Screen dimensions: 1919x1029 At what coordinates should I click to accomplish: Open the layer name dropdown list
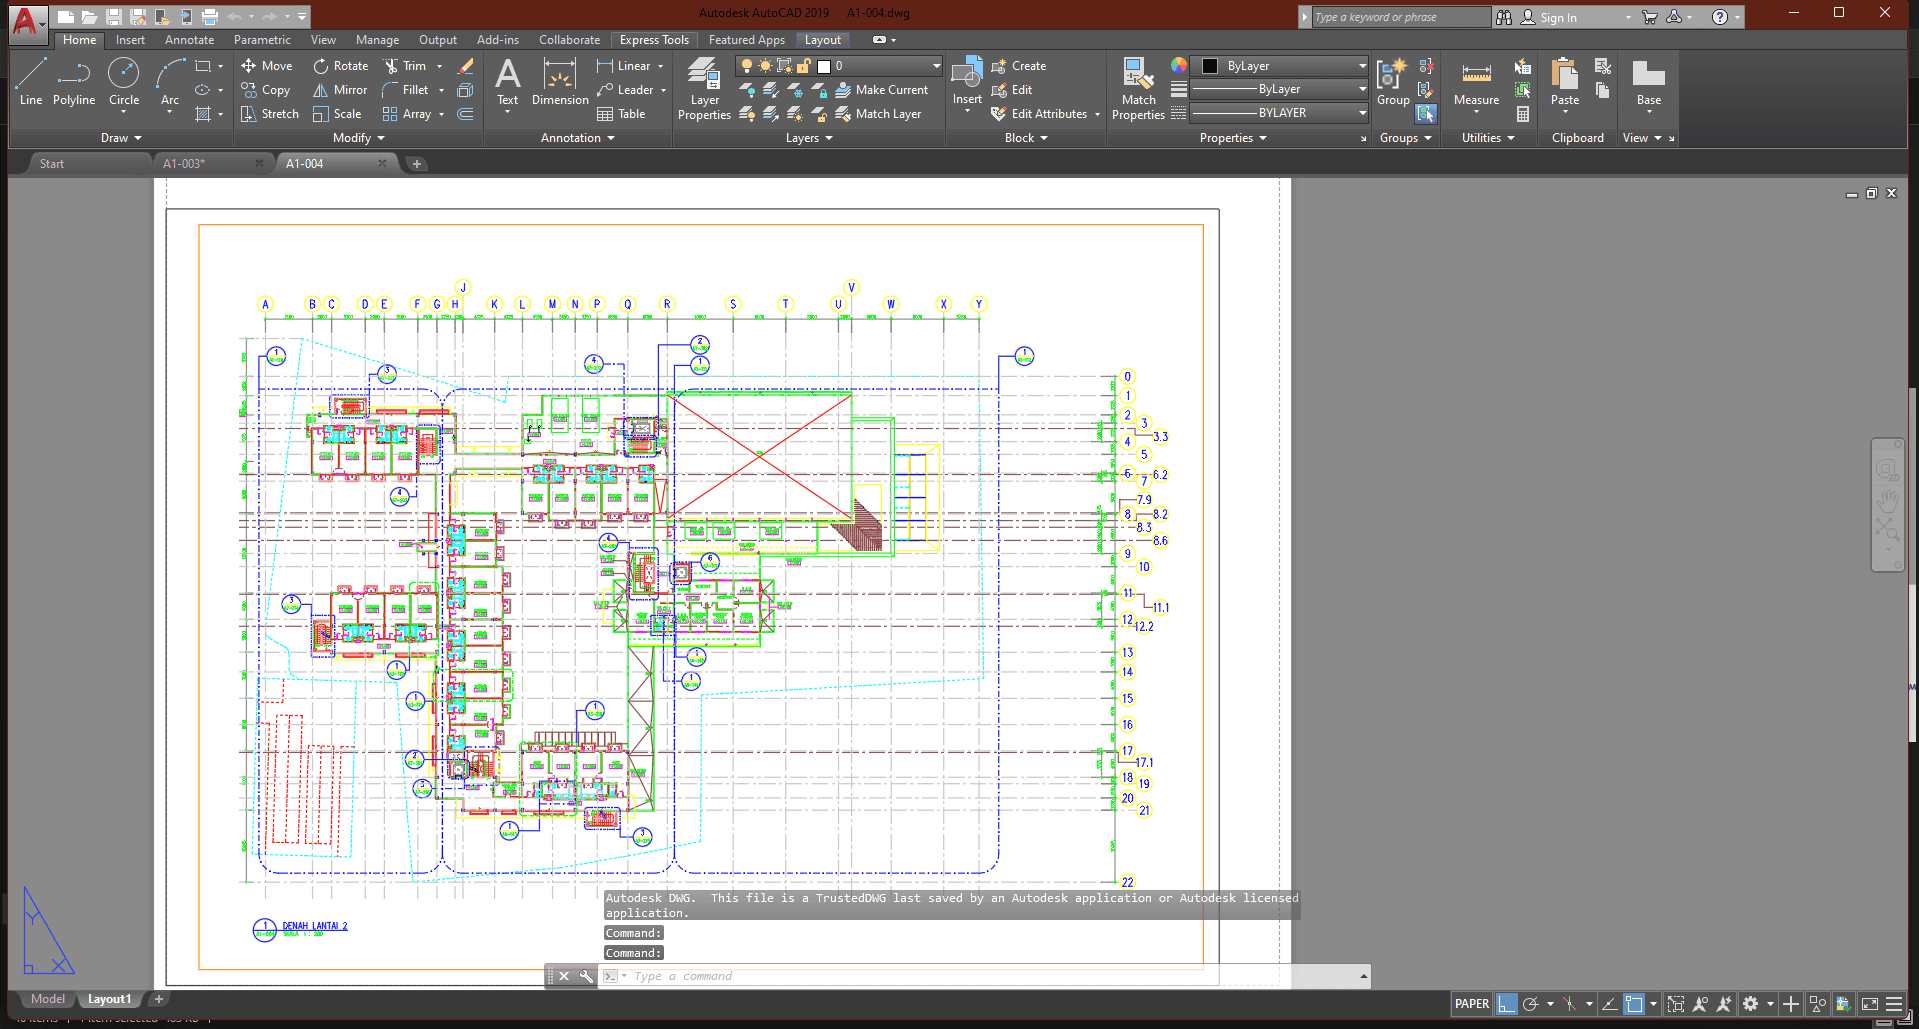click(x=936, y=66)
